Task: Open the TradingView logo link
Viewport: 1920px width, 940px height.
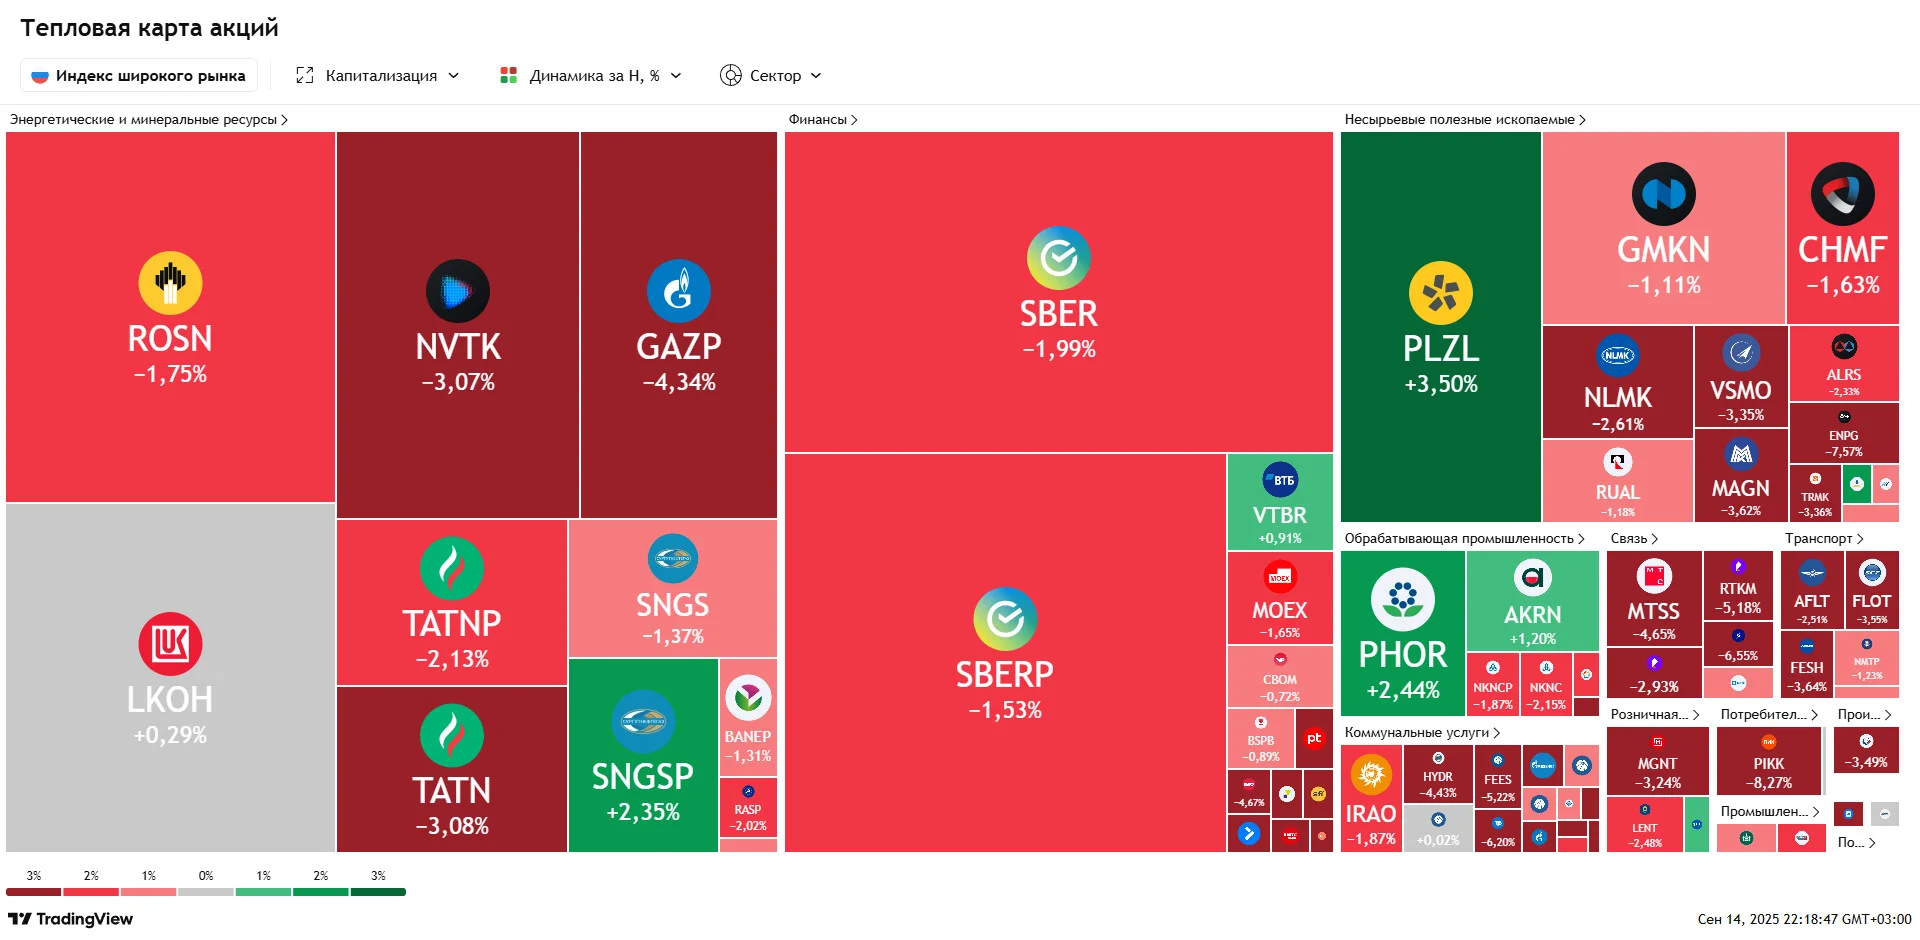Action: click(x=70, y=919)
